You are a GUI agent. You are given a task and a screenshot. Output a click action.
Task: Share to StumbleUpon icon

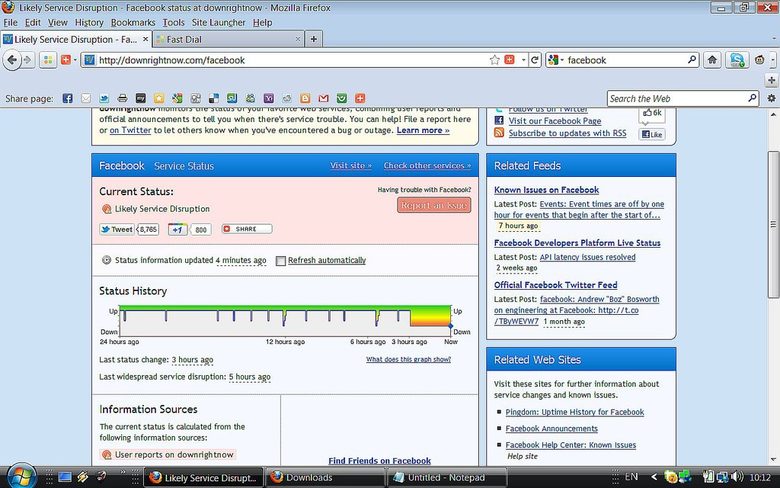pyautogui.click(x=232, y=98)
